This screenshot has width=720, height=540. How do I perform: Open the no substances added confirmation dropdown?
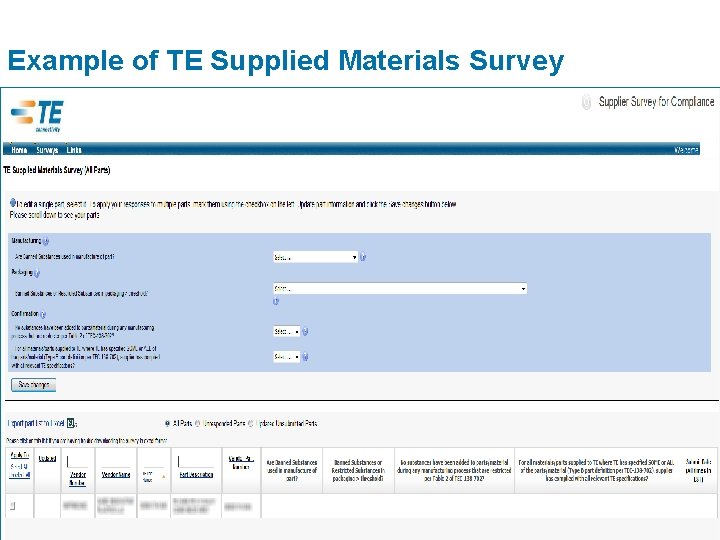(x=285, y=331)
